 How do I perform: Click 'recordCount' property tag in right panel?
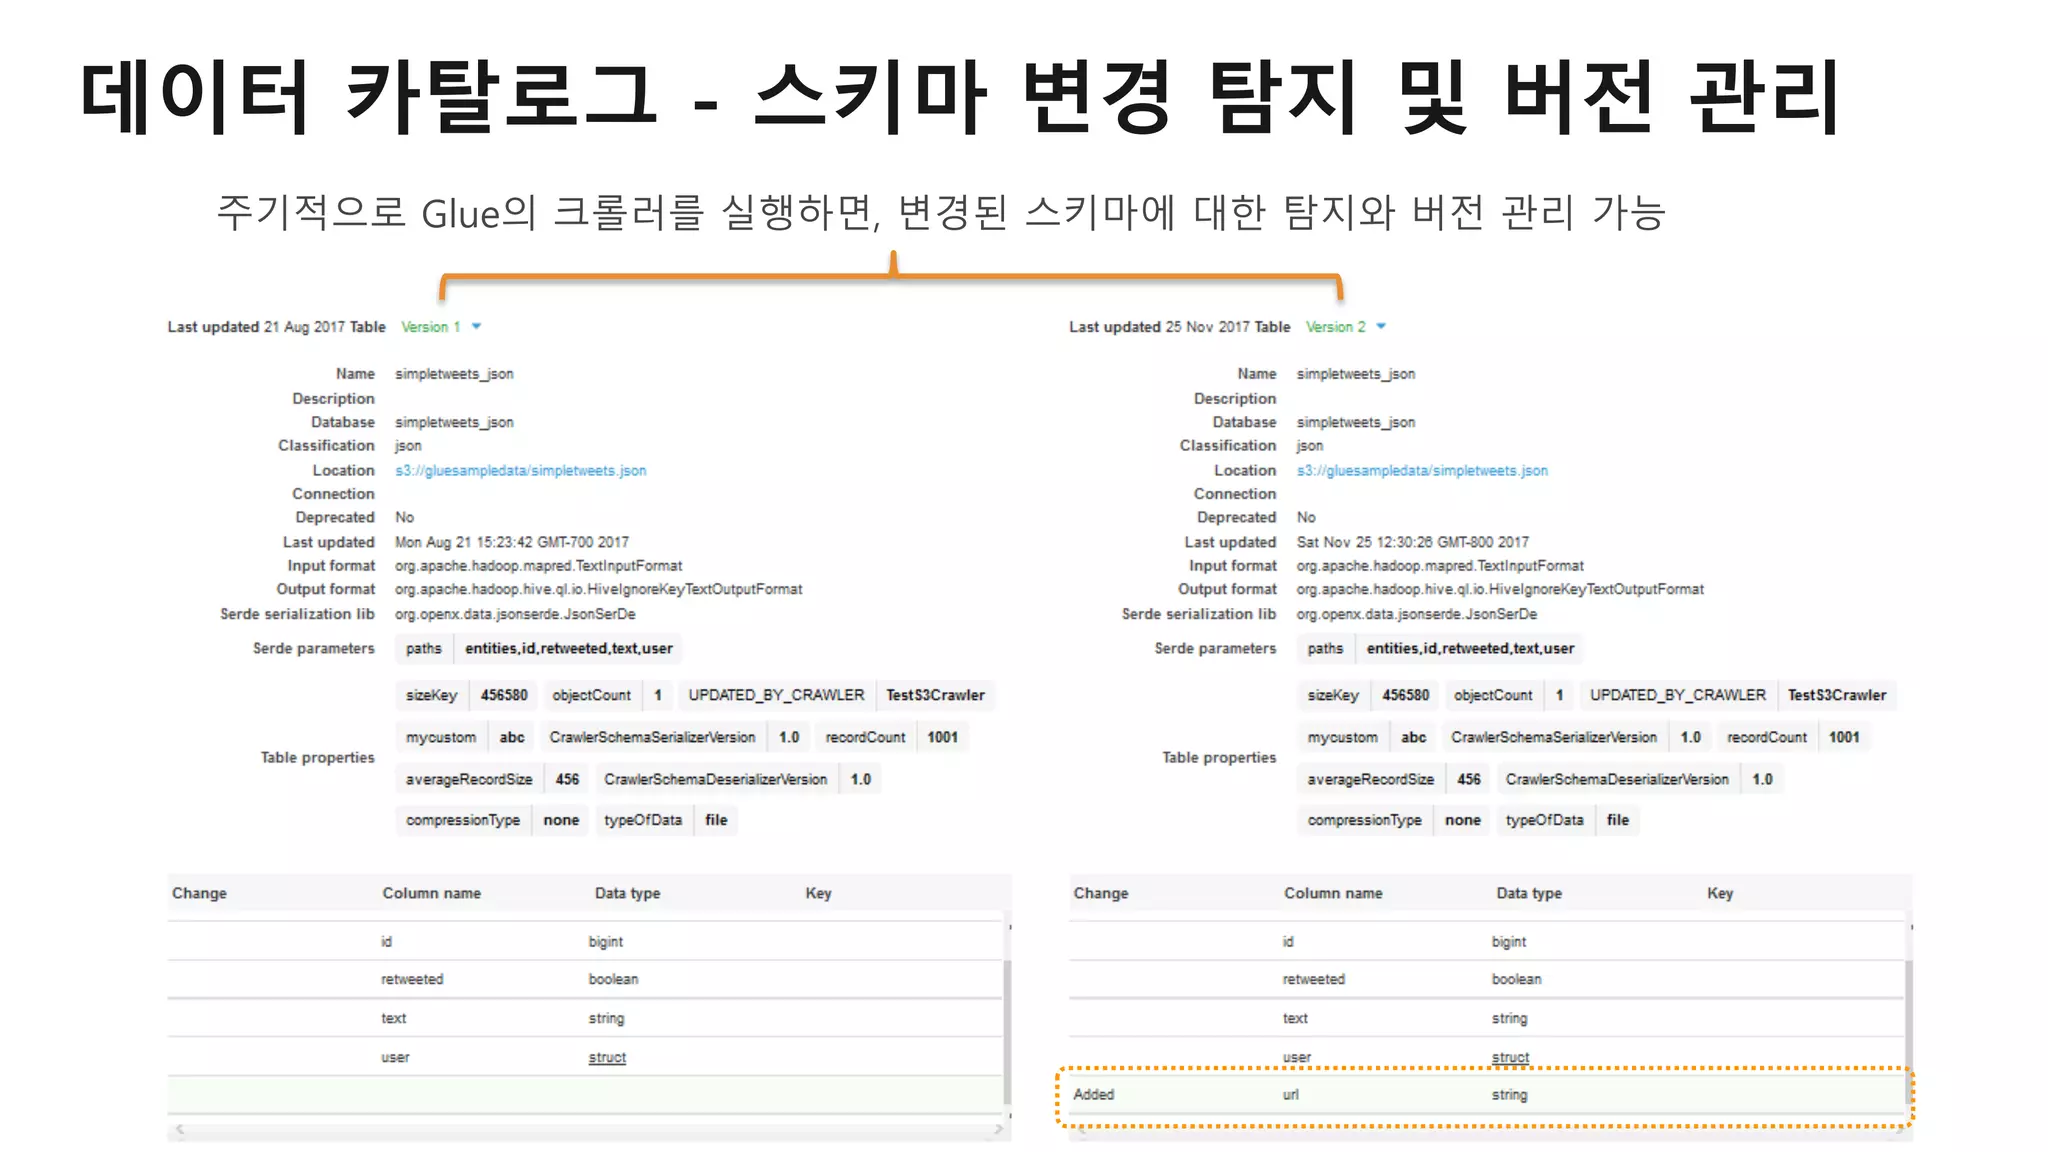tap(1767, 737)
